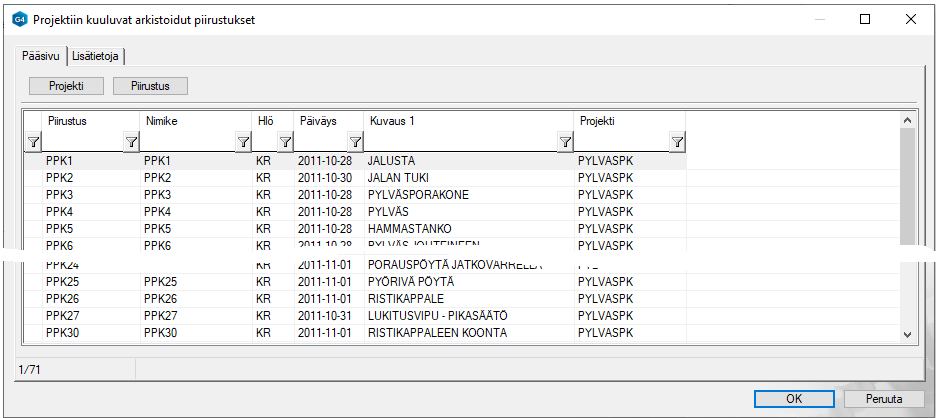Open the Päiväys column filter

click(355, 142)
